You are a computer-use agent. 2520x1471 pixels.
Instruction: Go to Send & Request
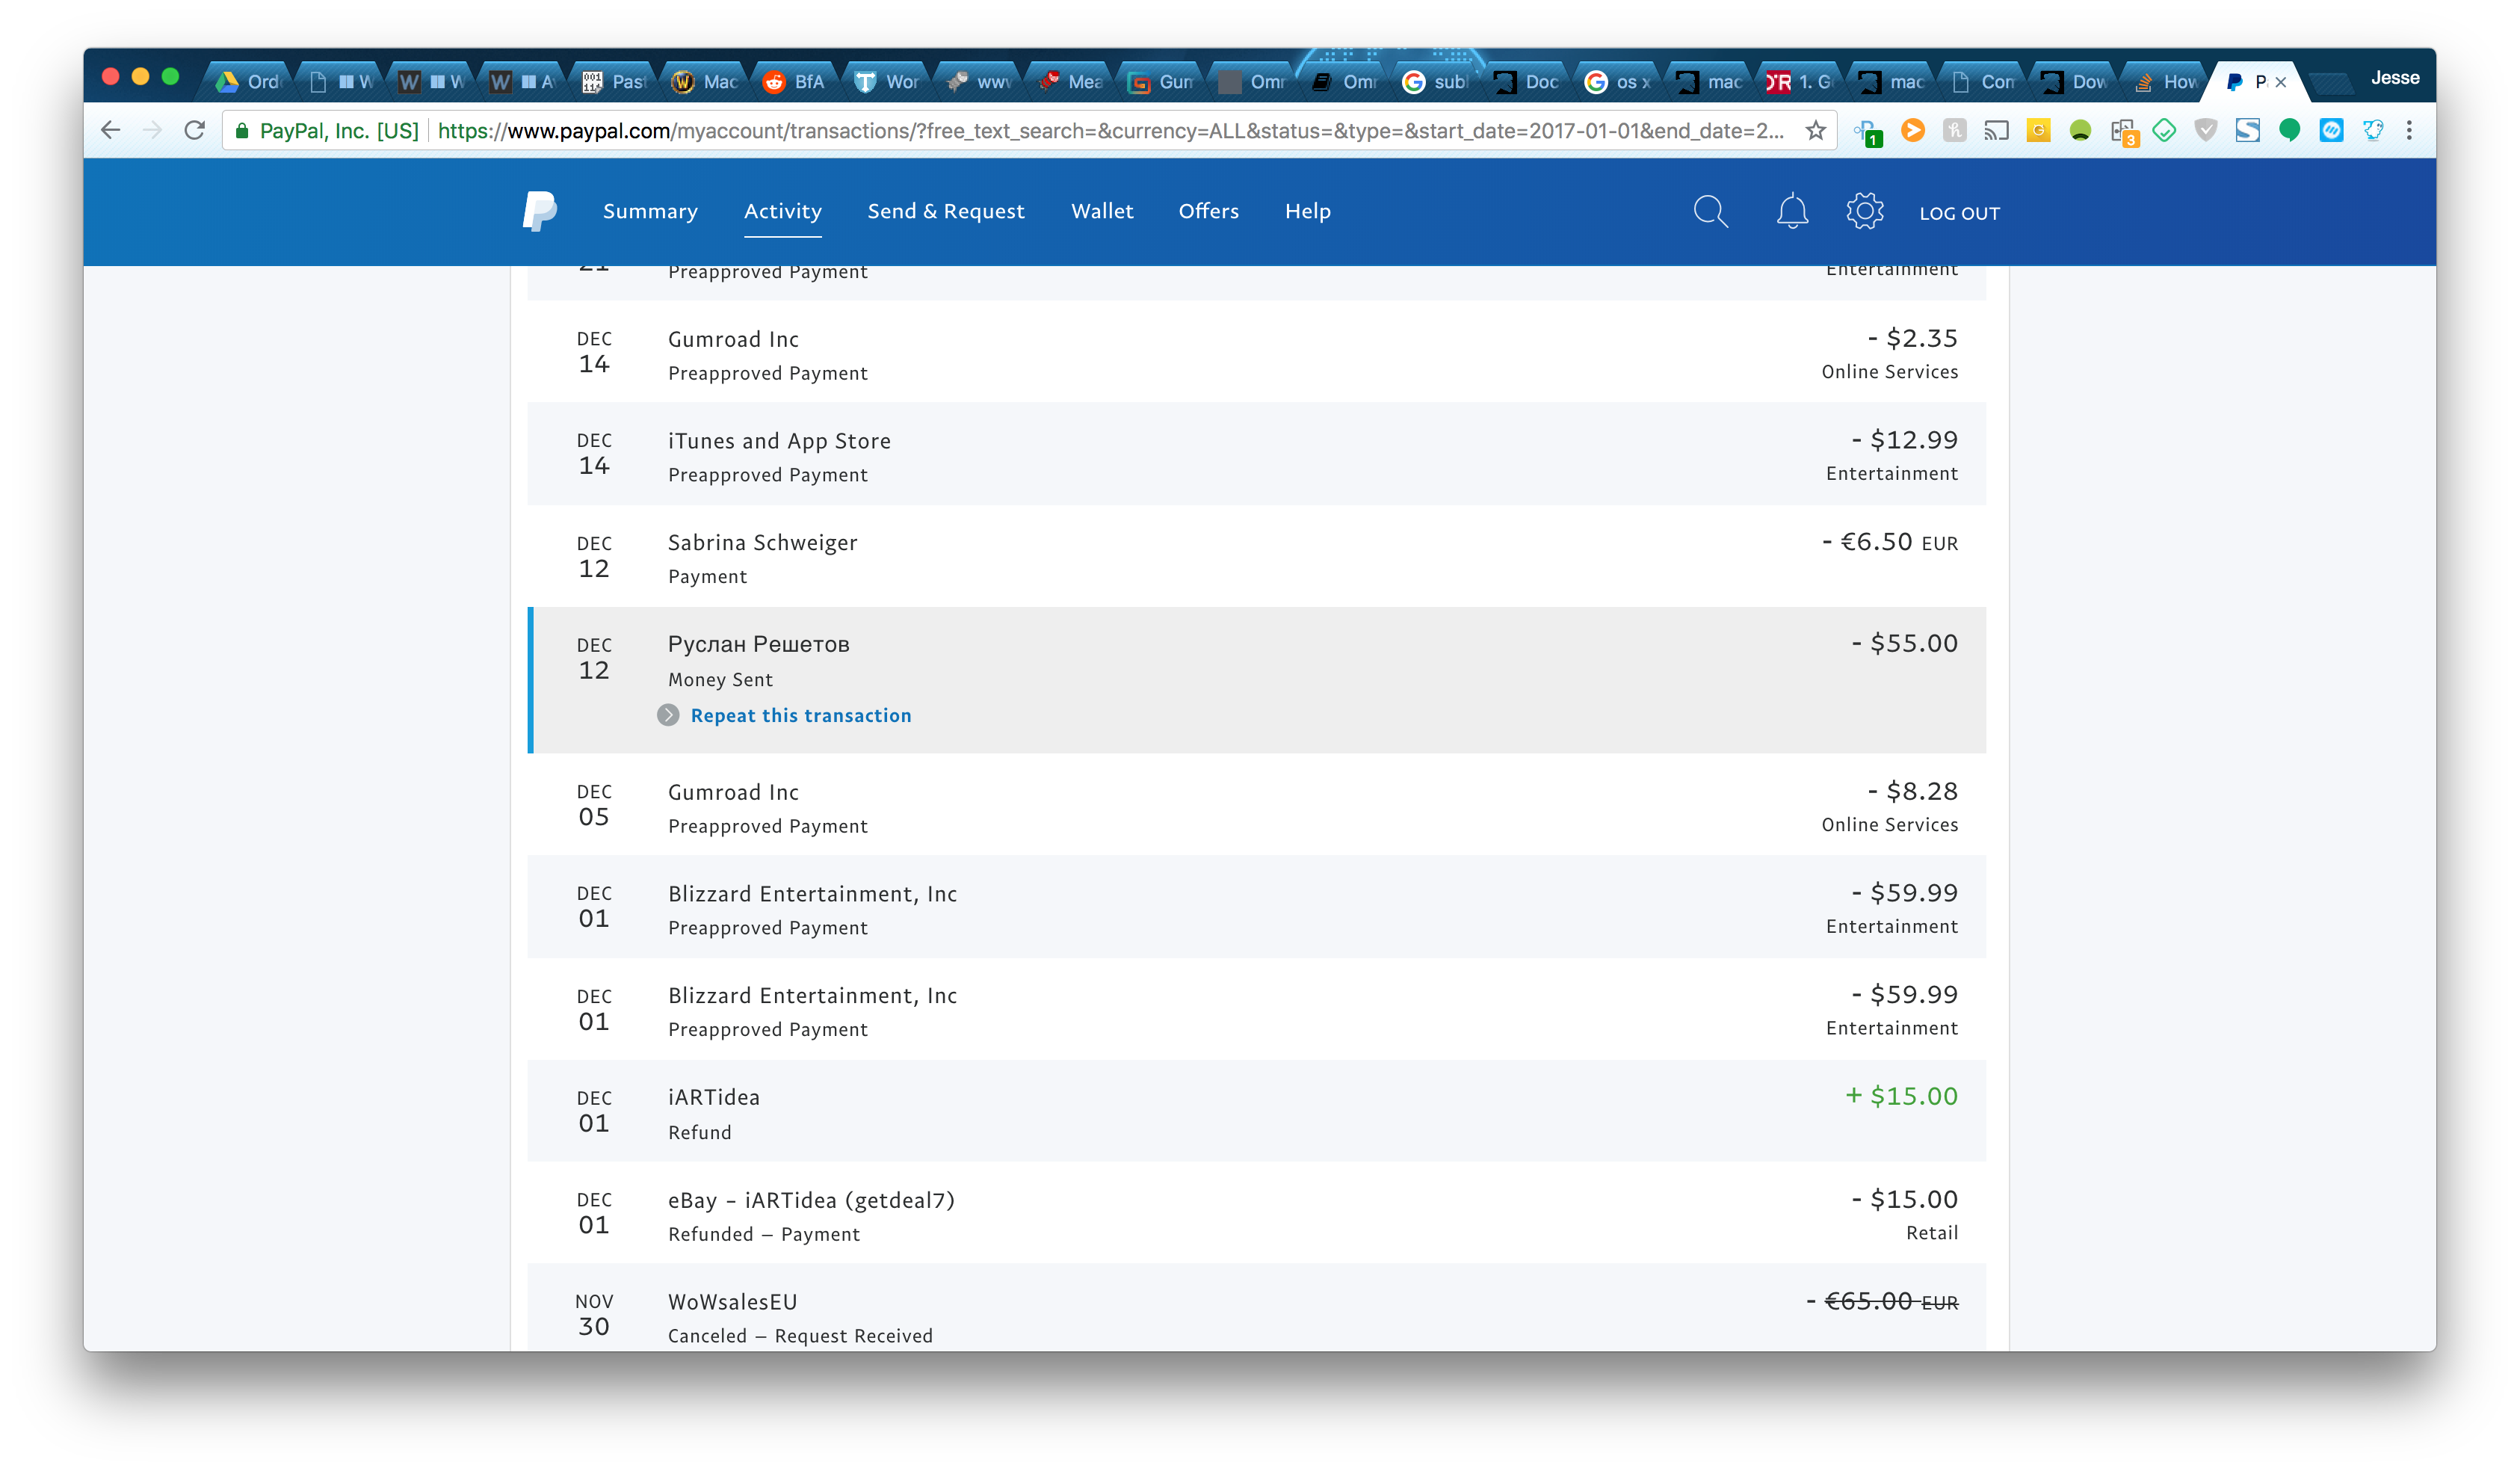(946, 211)
